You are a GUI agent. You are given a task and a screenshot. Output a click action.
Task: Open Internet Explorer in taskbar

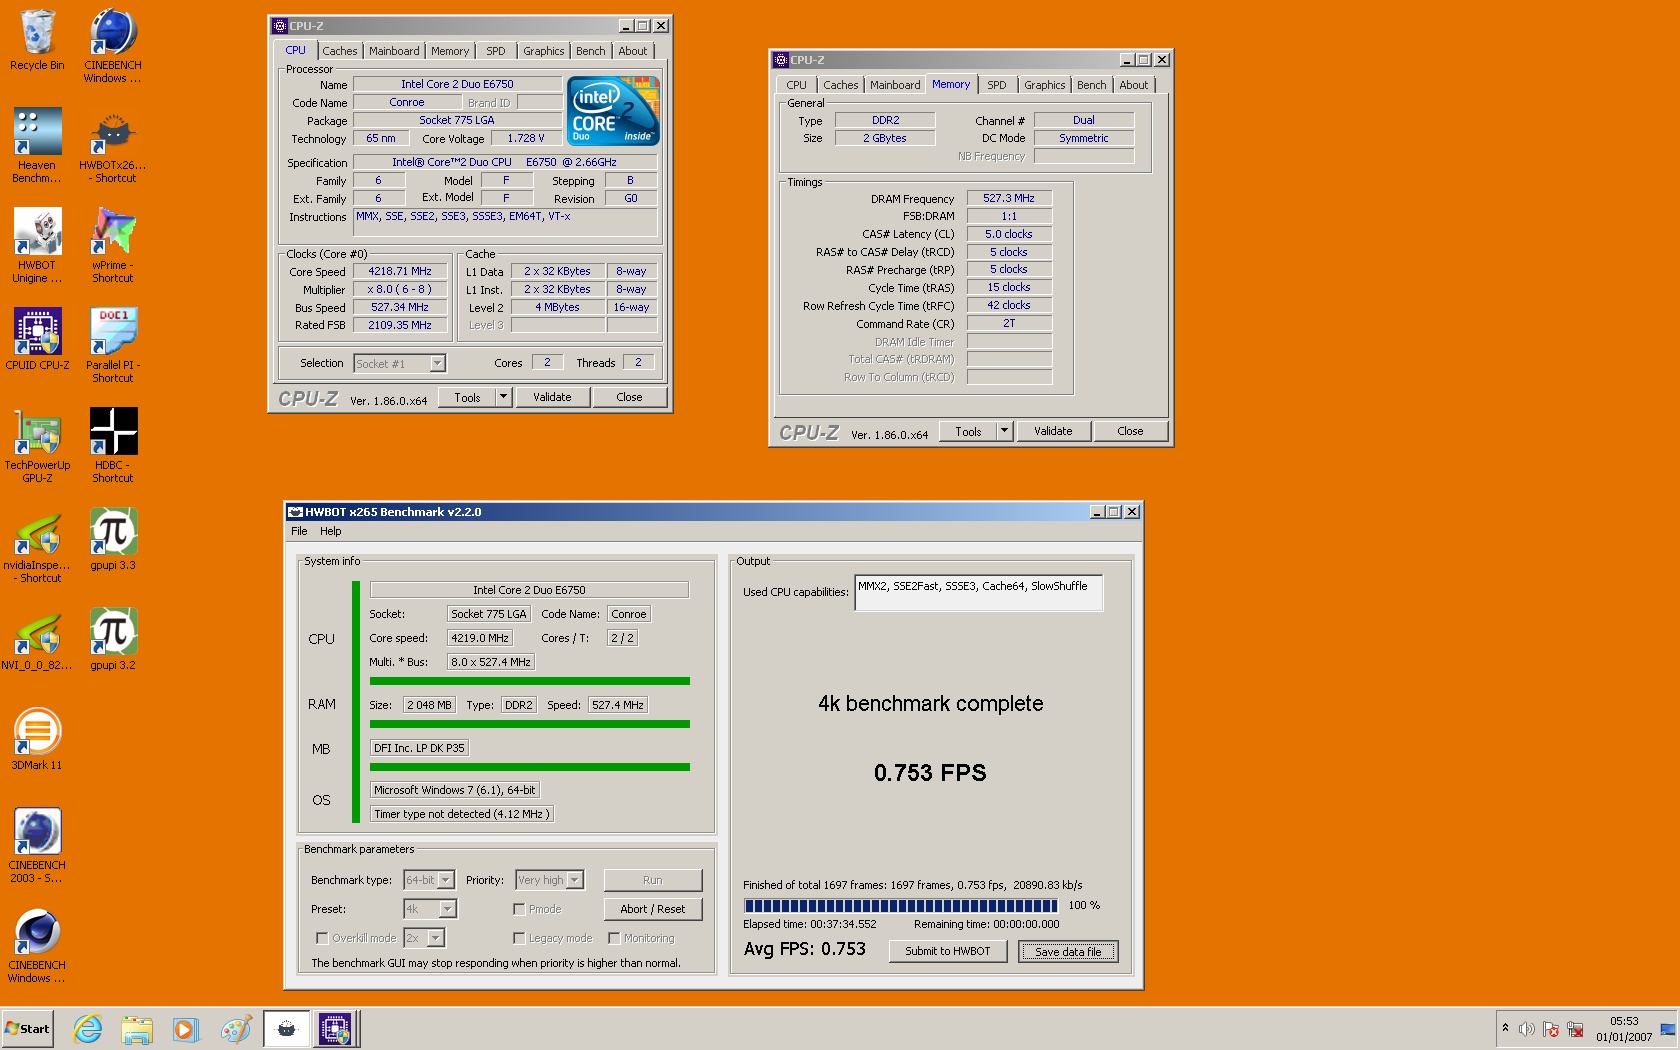coord(88,1029)
